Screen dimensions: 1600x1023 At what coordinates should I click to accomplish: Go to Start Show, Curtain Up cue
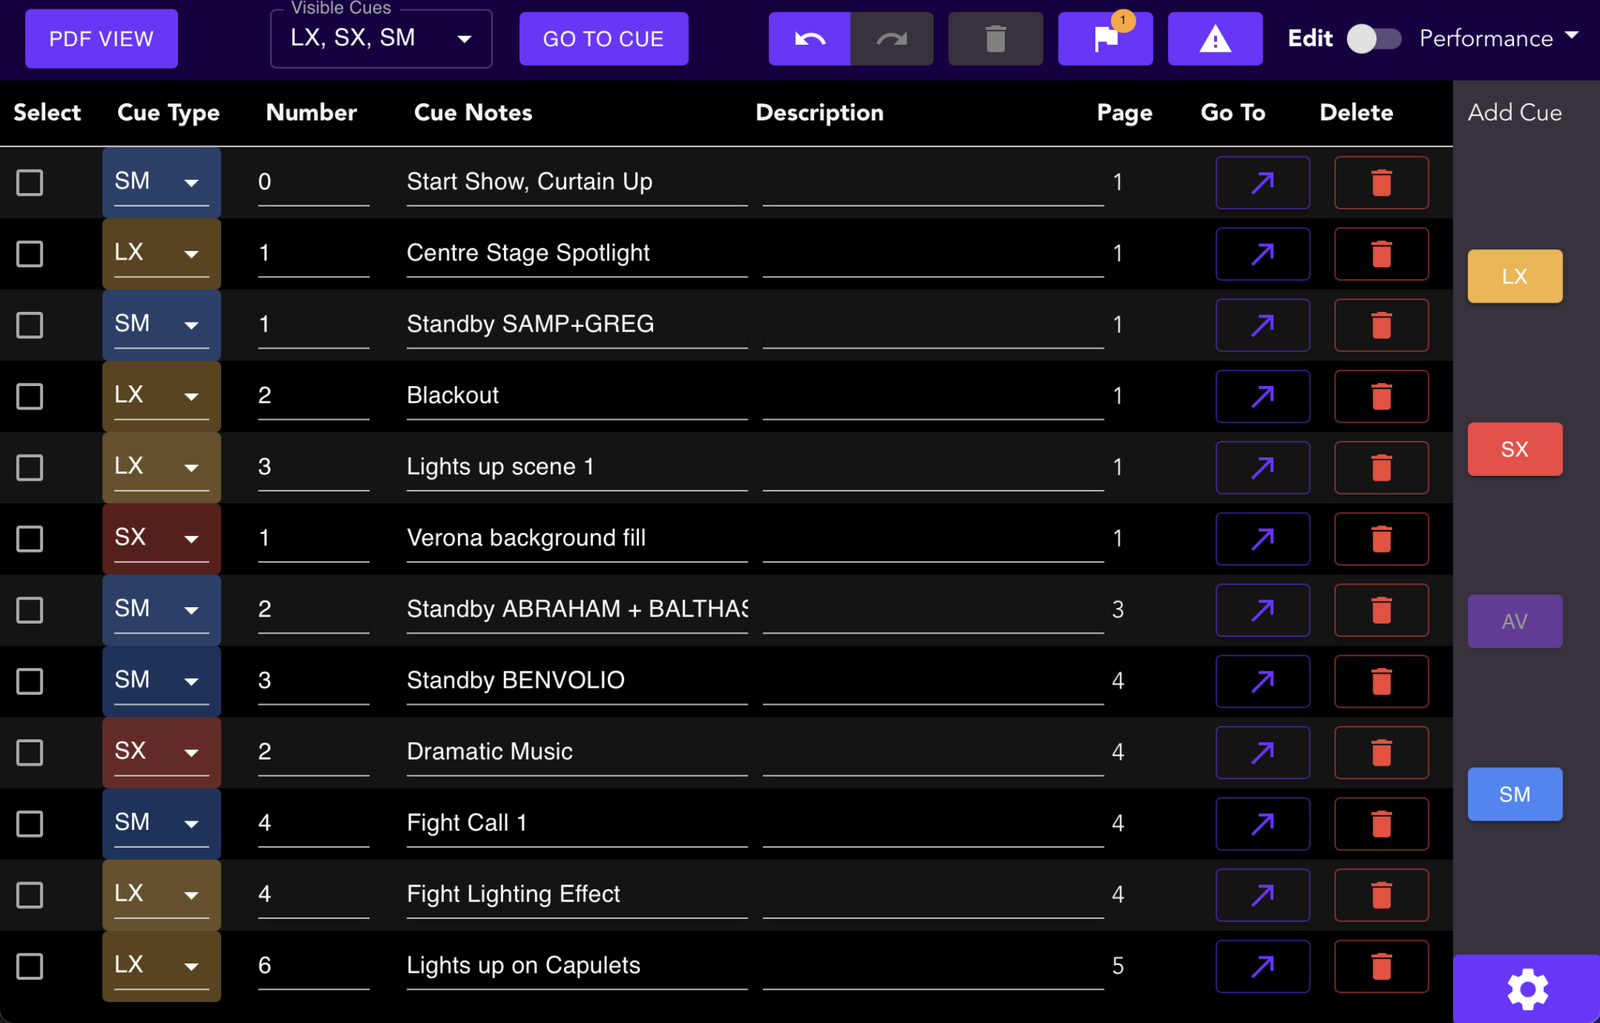(x=1263, y=182)
